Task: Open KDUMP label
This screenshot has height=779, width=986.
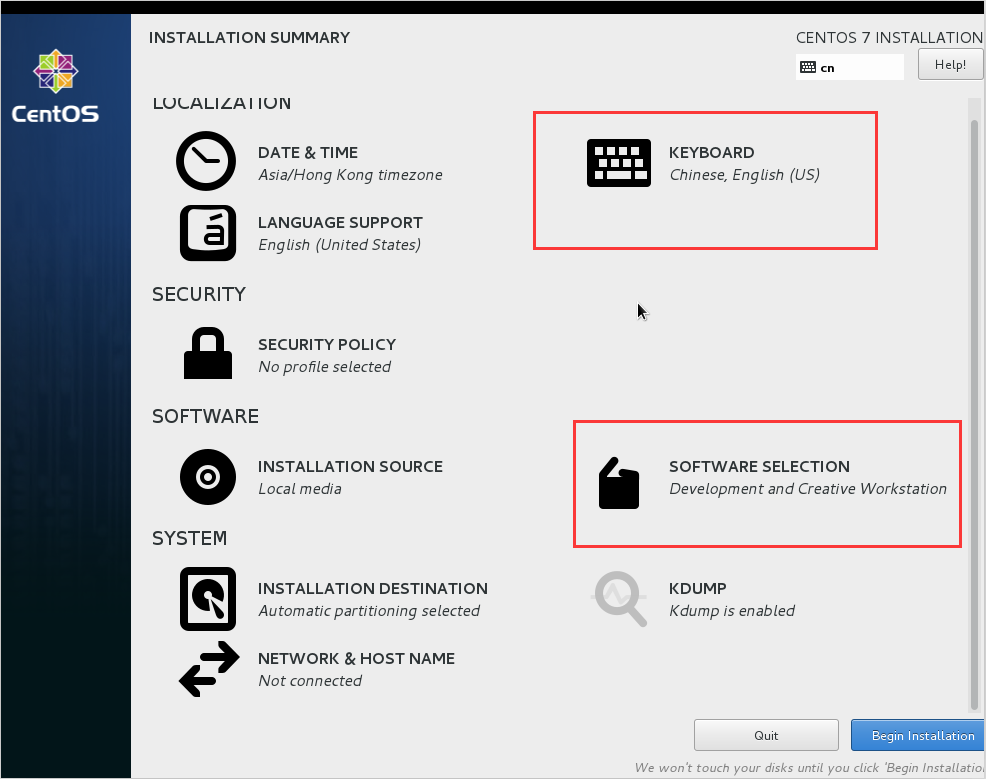Action: 697,588
